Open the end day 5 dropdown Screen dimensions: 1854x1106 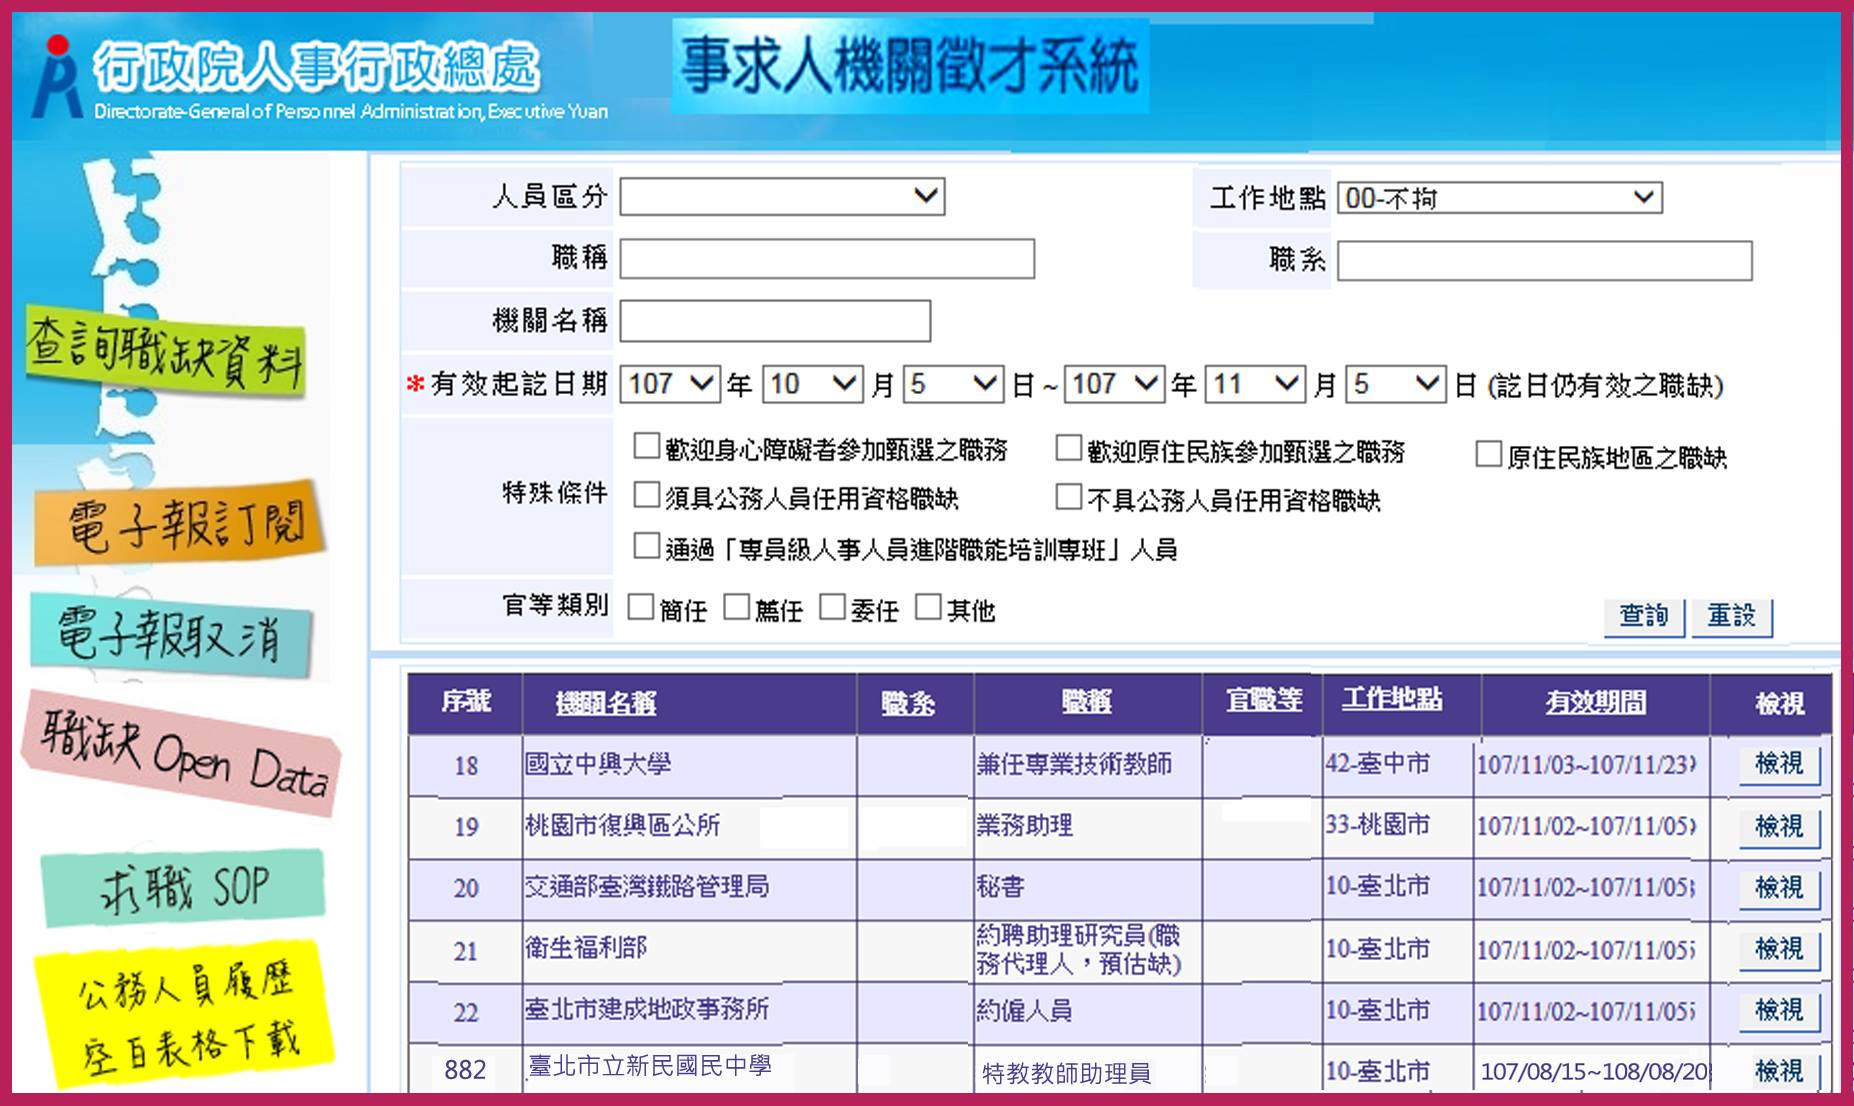(1396, 384)
